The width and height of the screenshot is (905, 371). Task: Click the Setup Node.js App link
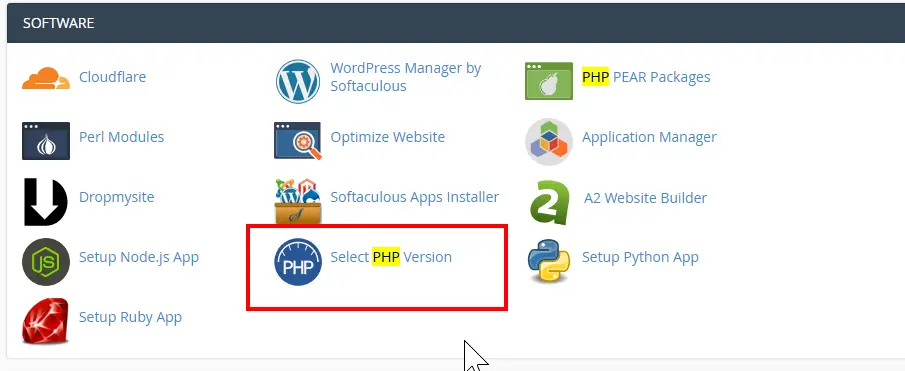tap(139, 257)
